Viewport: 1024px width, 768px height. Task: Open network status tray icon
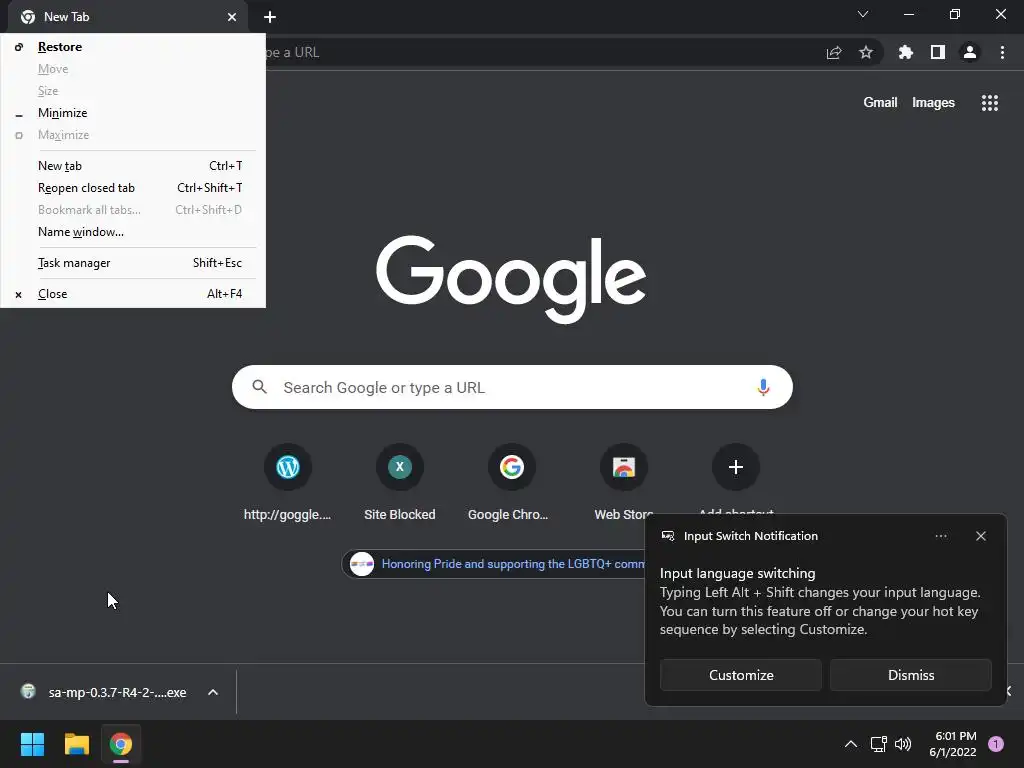click(878, 744)
